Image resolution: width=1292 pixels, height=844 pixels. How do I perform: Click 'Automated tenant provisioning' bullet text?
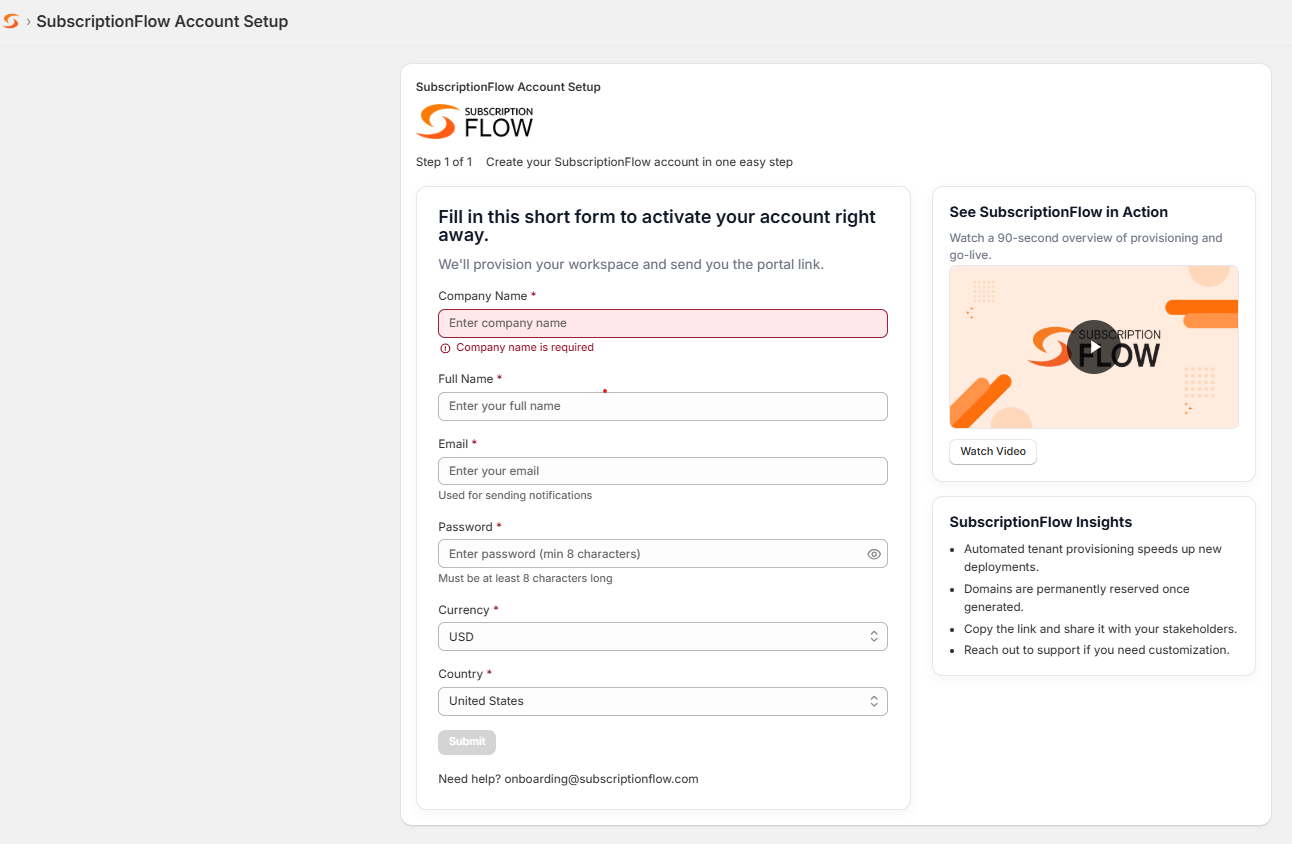tap(1093, 558)
